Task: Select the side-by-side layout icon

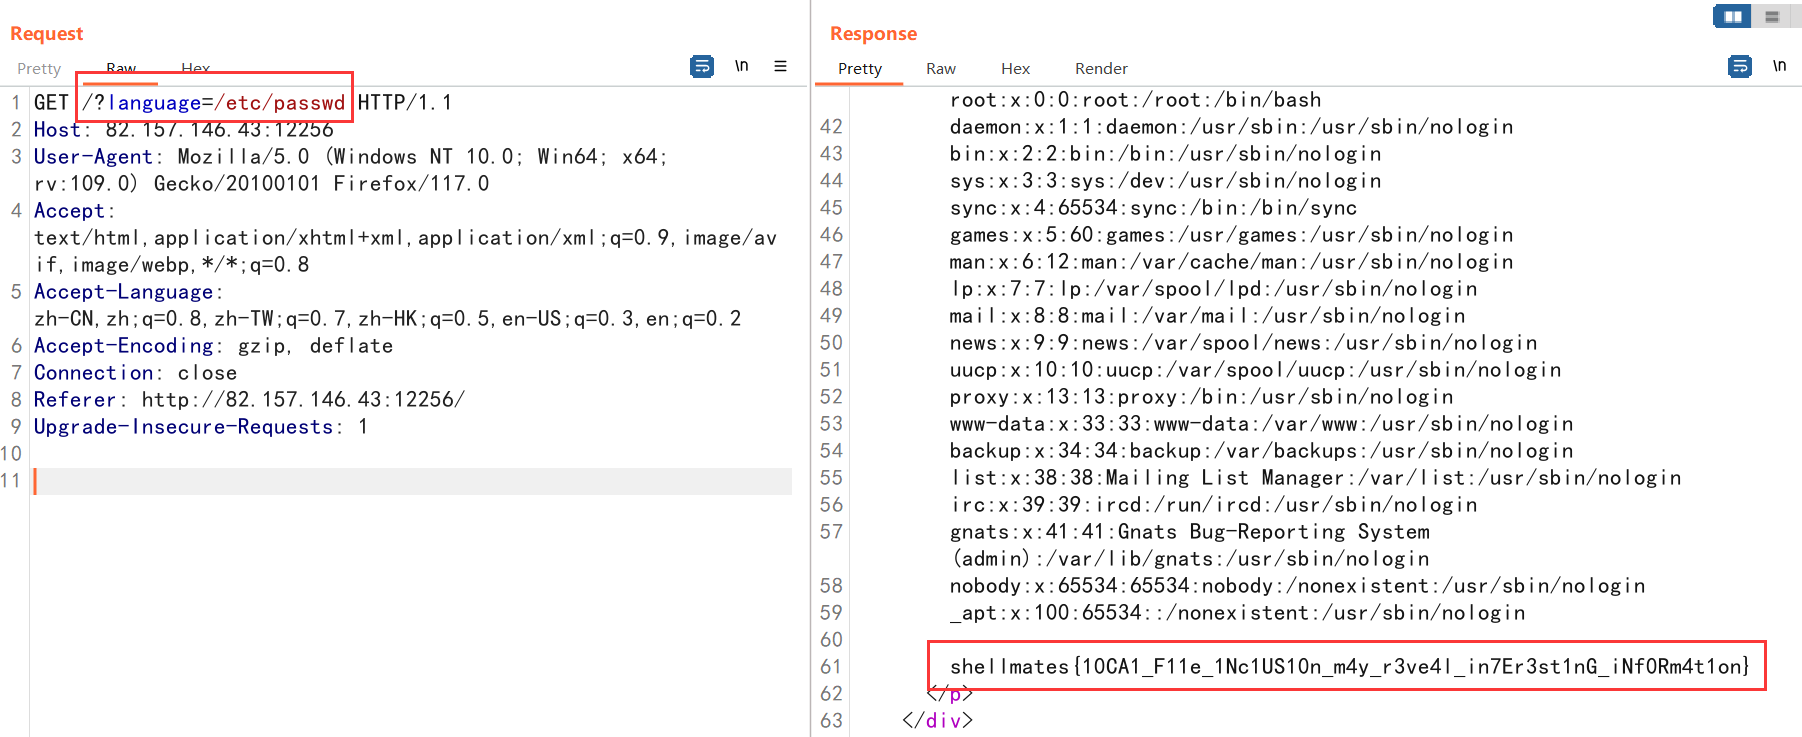Action: tap(1733, 16)
